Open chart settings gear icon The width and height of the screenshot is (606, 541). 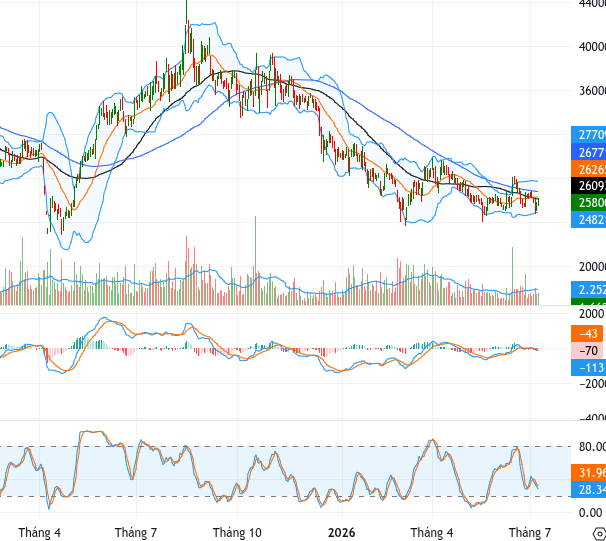coord(599,533)
